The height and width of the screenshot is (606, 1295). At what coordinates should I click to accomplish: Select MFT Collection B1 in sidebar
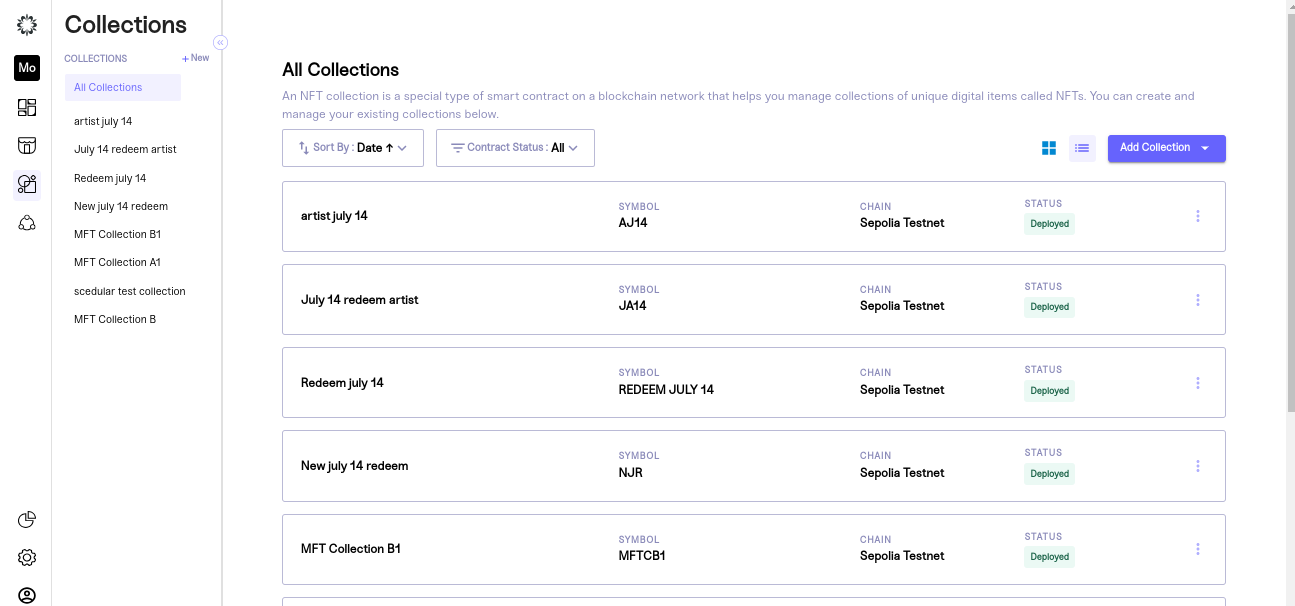pyautogui.click(x=117, y=234)
